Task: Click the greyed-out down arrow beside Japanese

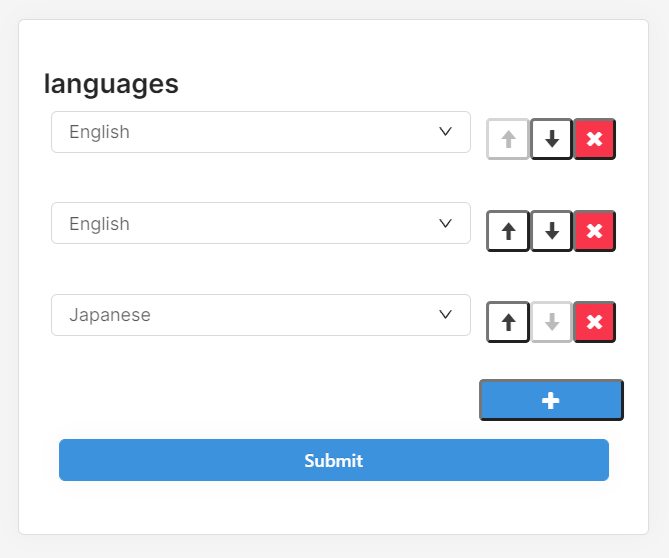Action: tap(551, 322)
